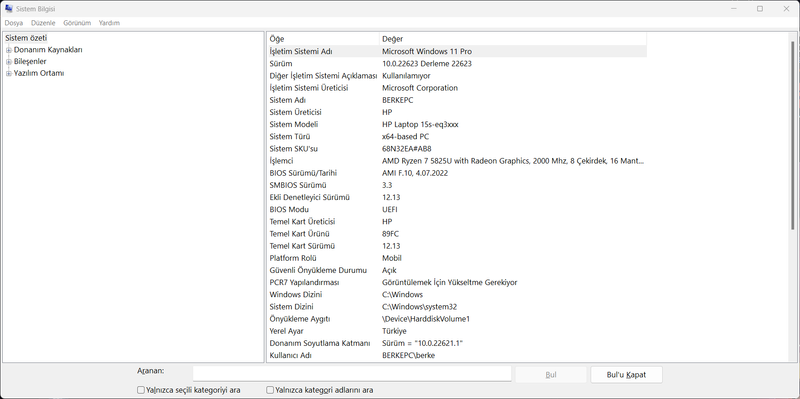Expand the Yazılım Ortamı tree node

click(x=9, y=73)
